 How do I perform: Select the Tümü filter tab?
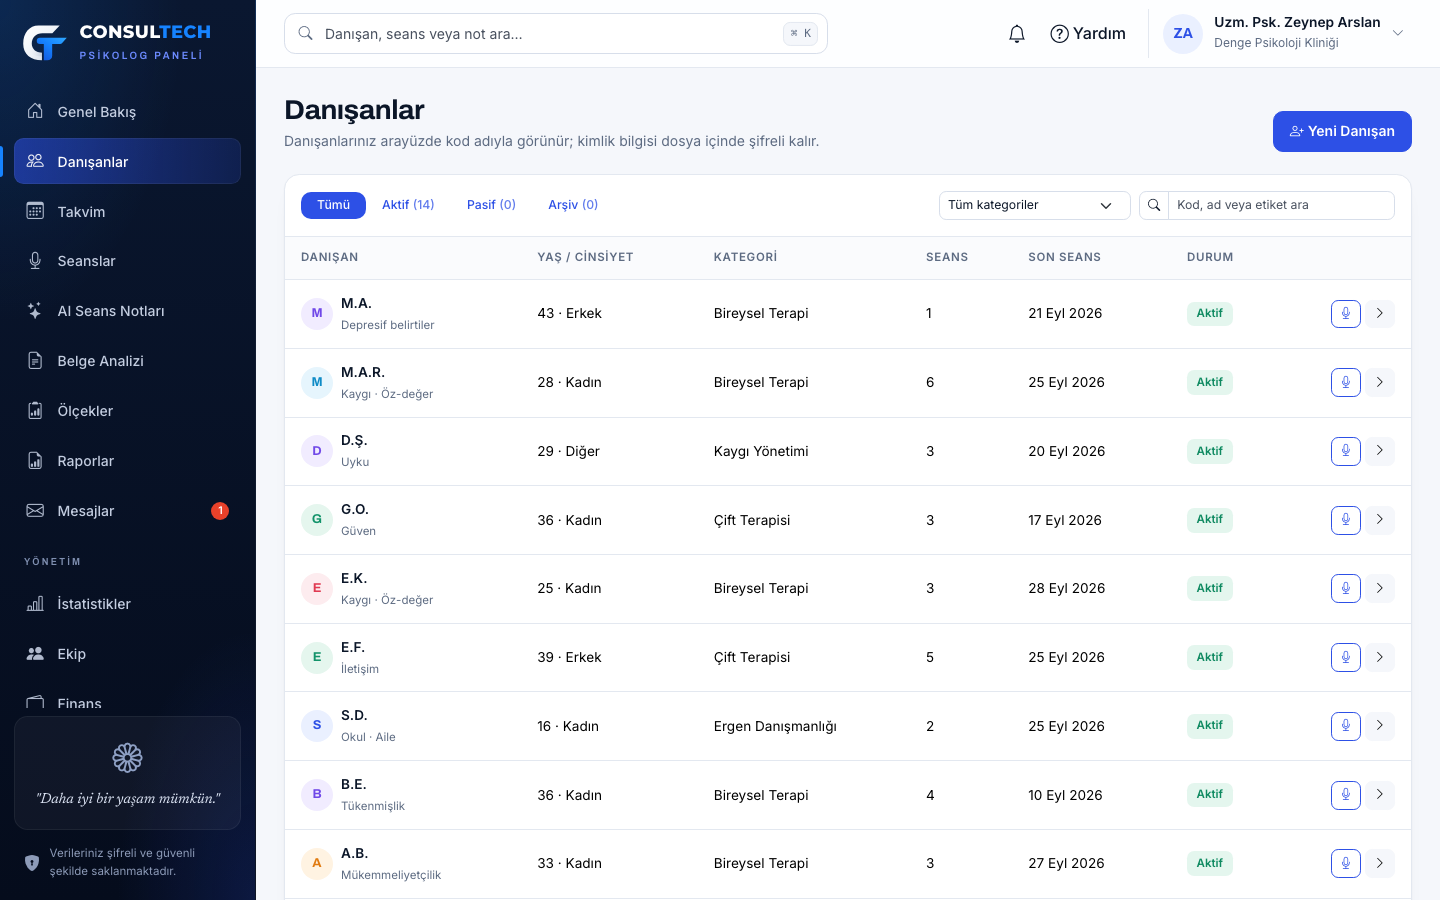[x=333, y=205]
